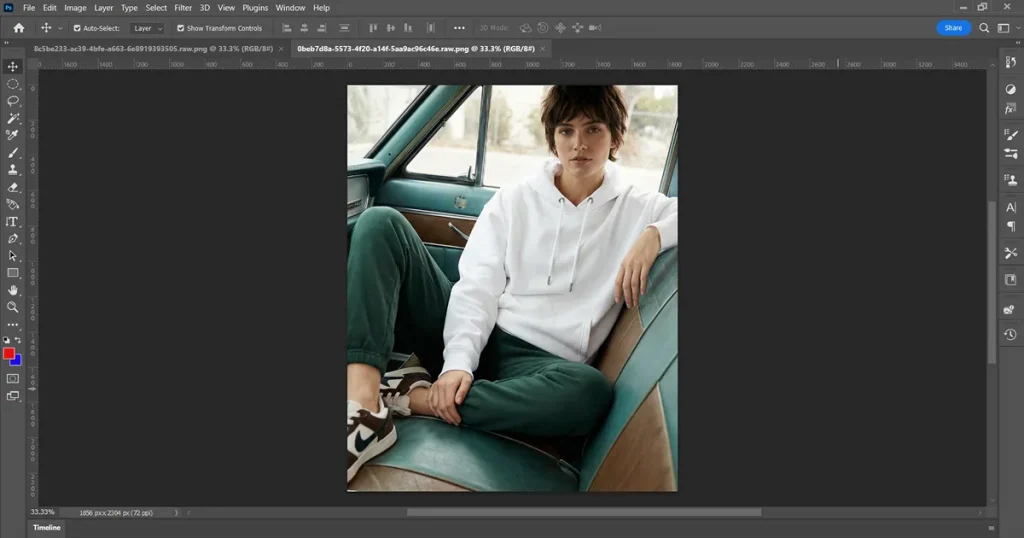This screenshot has height=538, width=1024.
Task: Activate the Zoom tool in the toolbar
Action: (x=13, y=307)
